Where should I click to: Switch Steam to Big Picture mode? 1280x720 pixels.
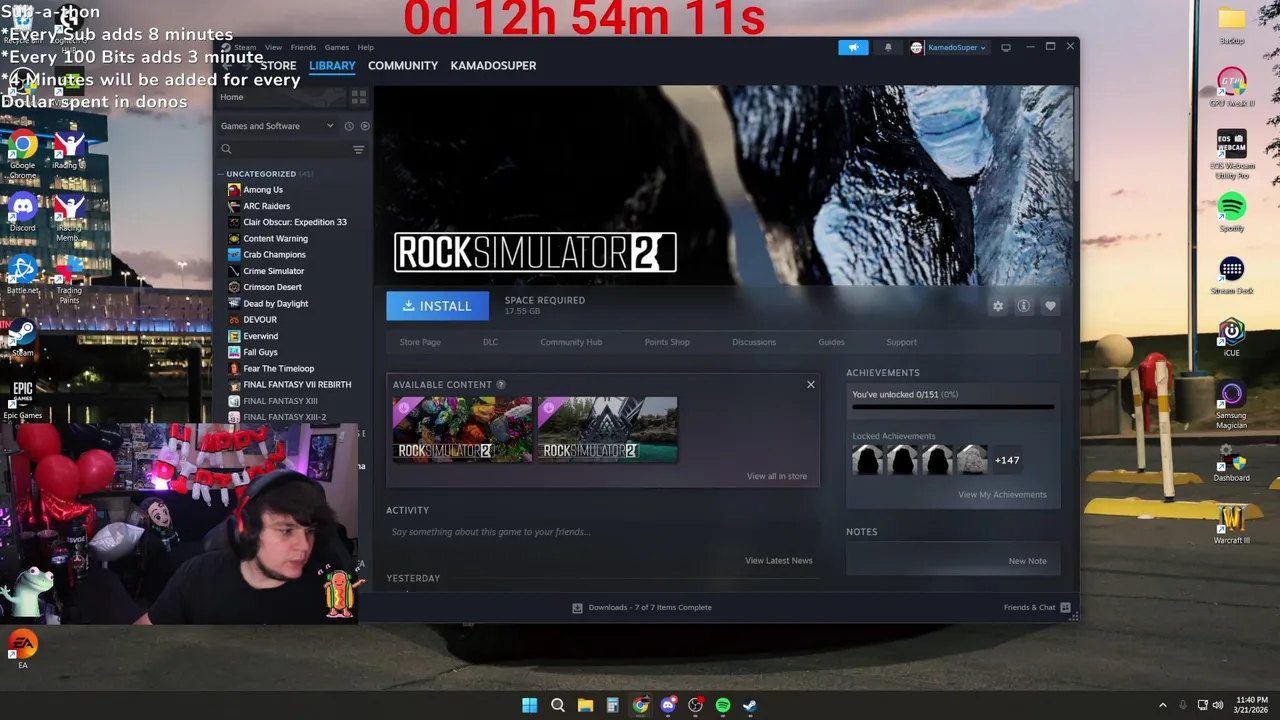(1006, 47)
